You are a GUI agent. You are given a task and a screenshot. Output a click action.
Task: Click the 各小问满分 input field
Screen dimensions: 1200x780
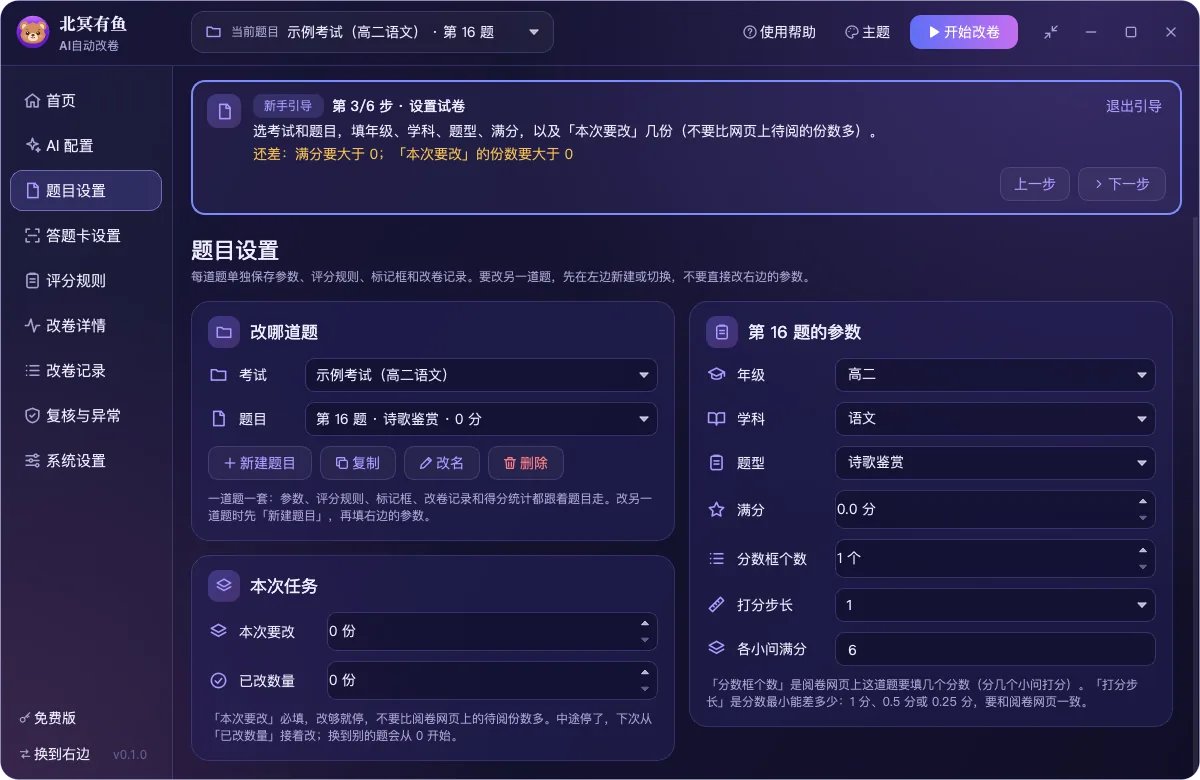(x=995, y=649)
